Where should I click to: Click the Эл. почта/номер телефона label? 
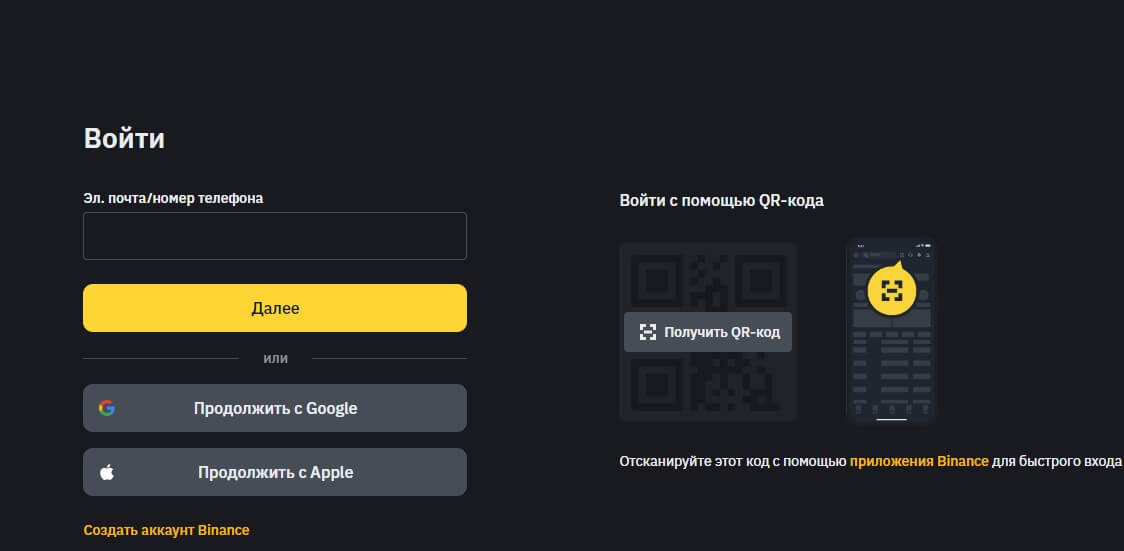tap(173, 198)
